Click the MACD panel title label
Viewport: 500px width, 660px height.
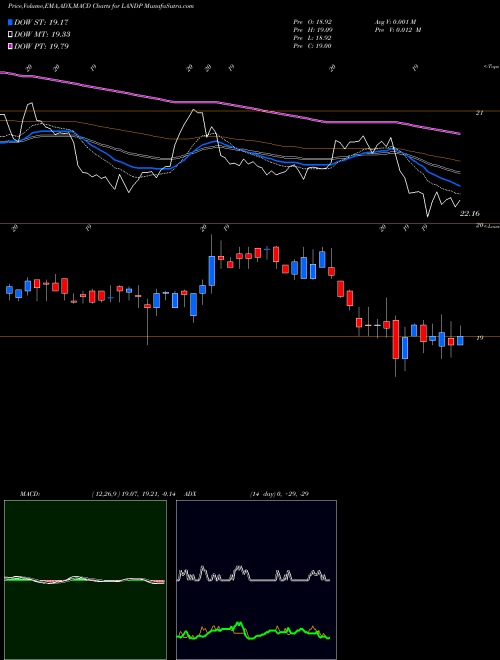coord(30,494)
